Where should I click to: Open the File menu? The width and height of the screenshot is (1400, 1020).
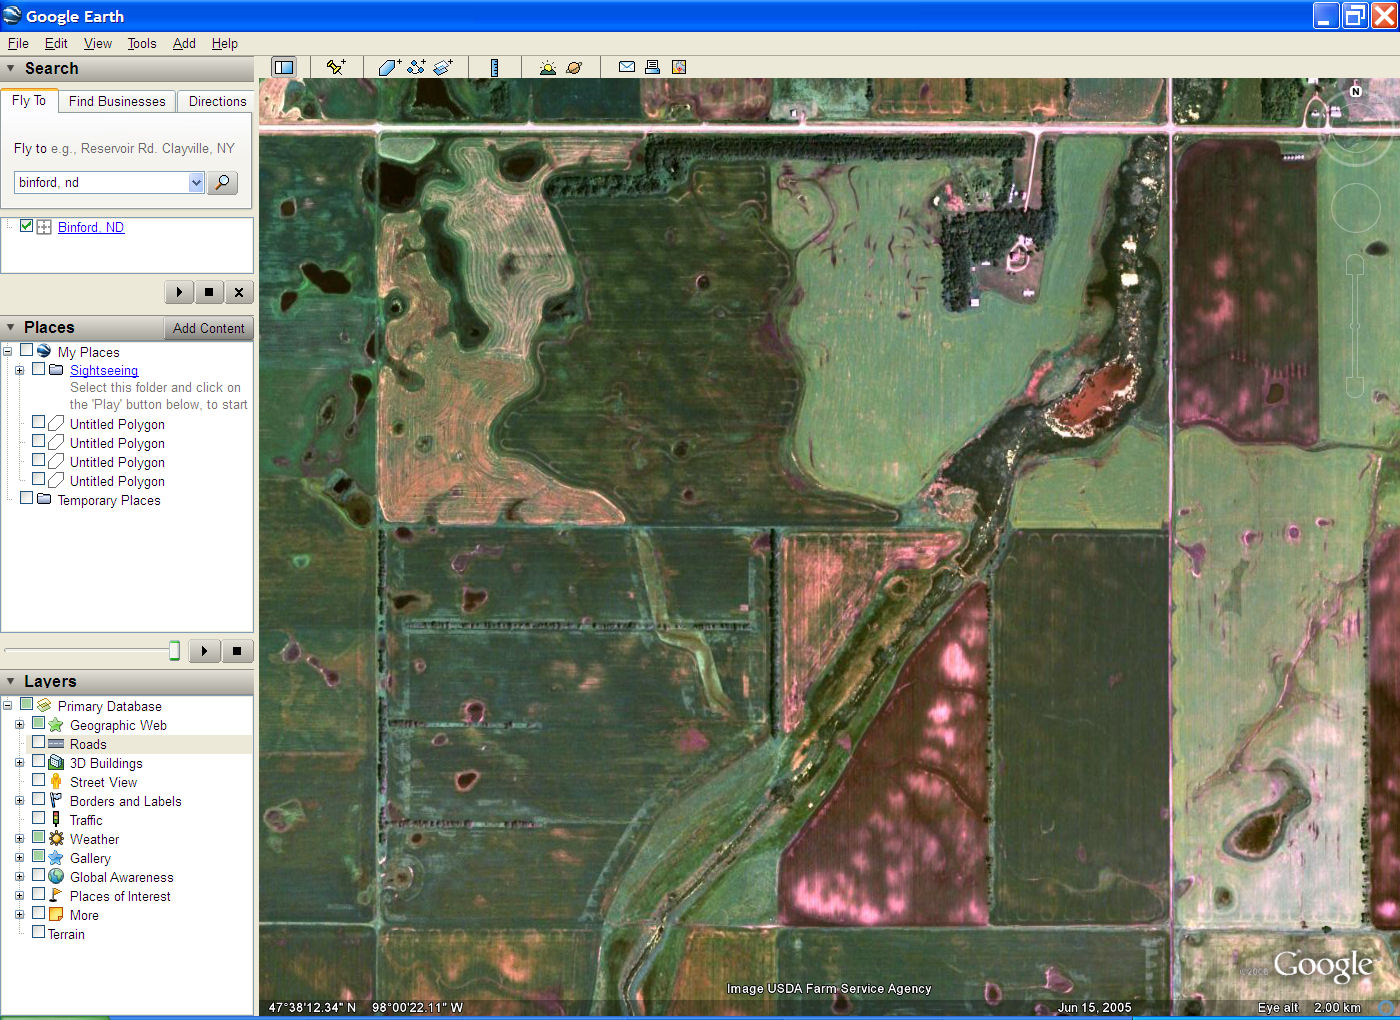[18, 43]
